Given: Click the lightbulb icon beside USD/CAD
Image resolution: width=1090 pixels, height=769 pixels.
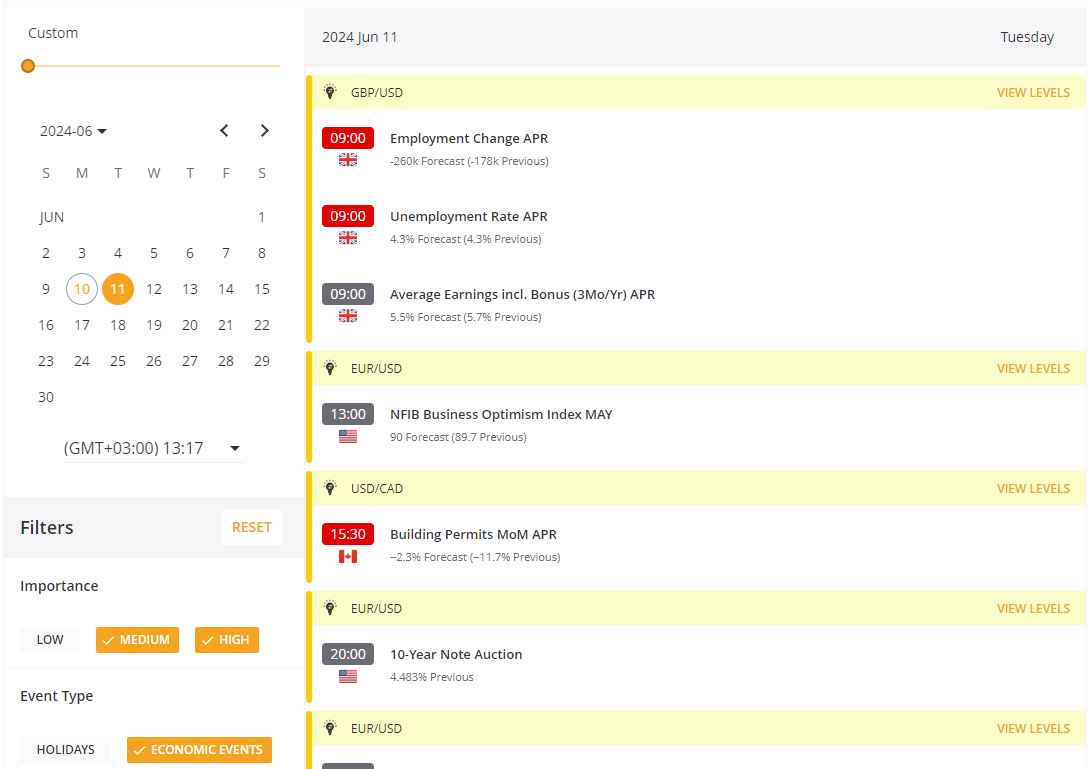Looking at the screenshot, I should coord(330,488).
